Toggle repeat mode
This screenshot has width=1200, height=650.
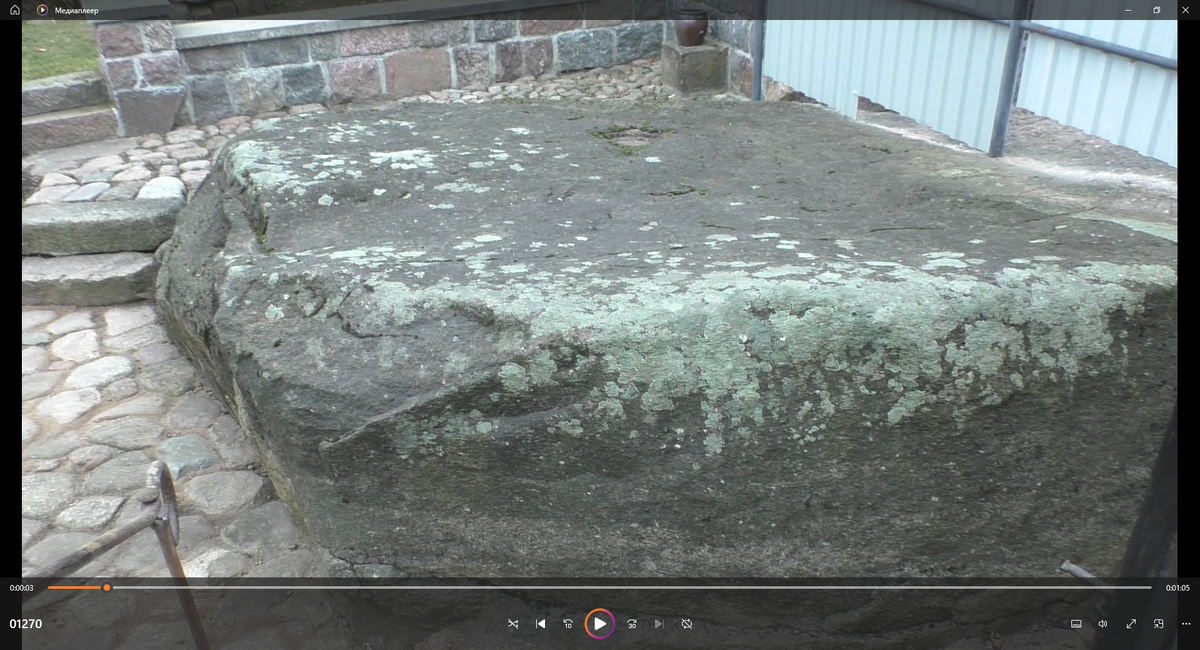click(687, 624)
